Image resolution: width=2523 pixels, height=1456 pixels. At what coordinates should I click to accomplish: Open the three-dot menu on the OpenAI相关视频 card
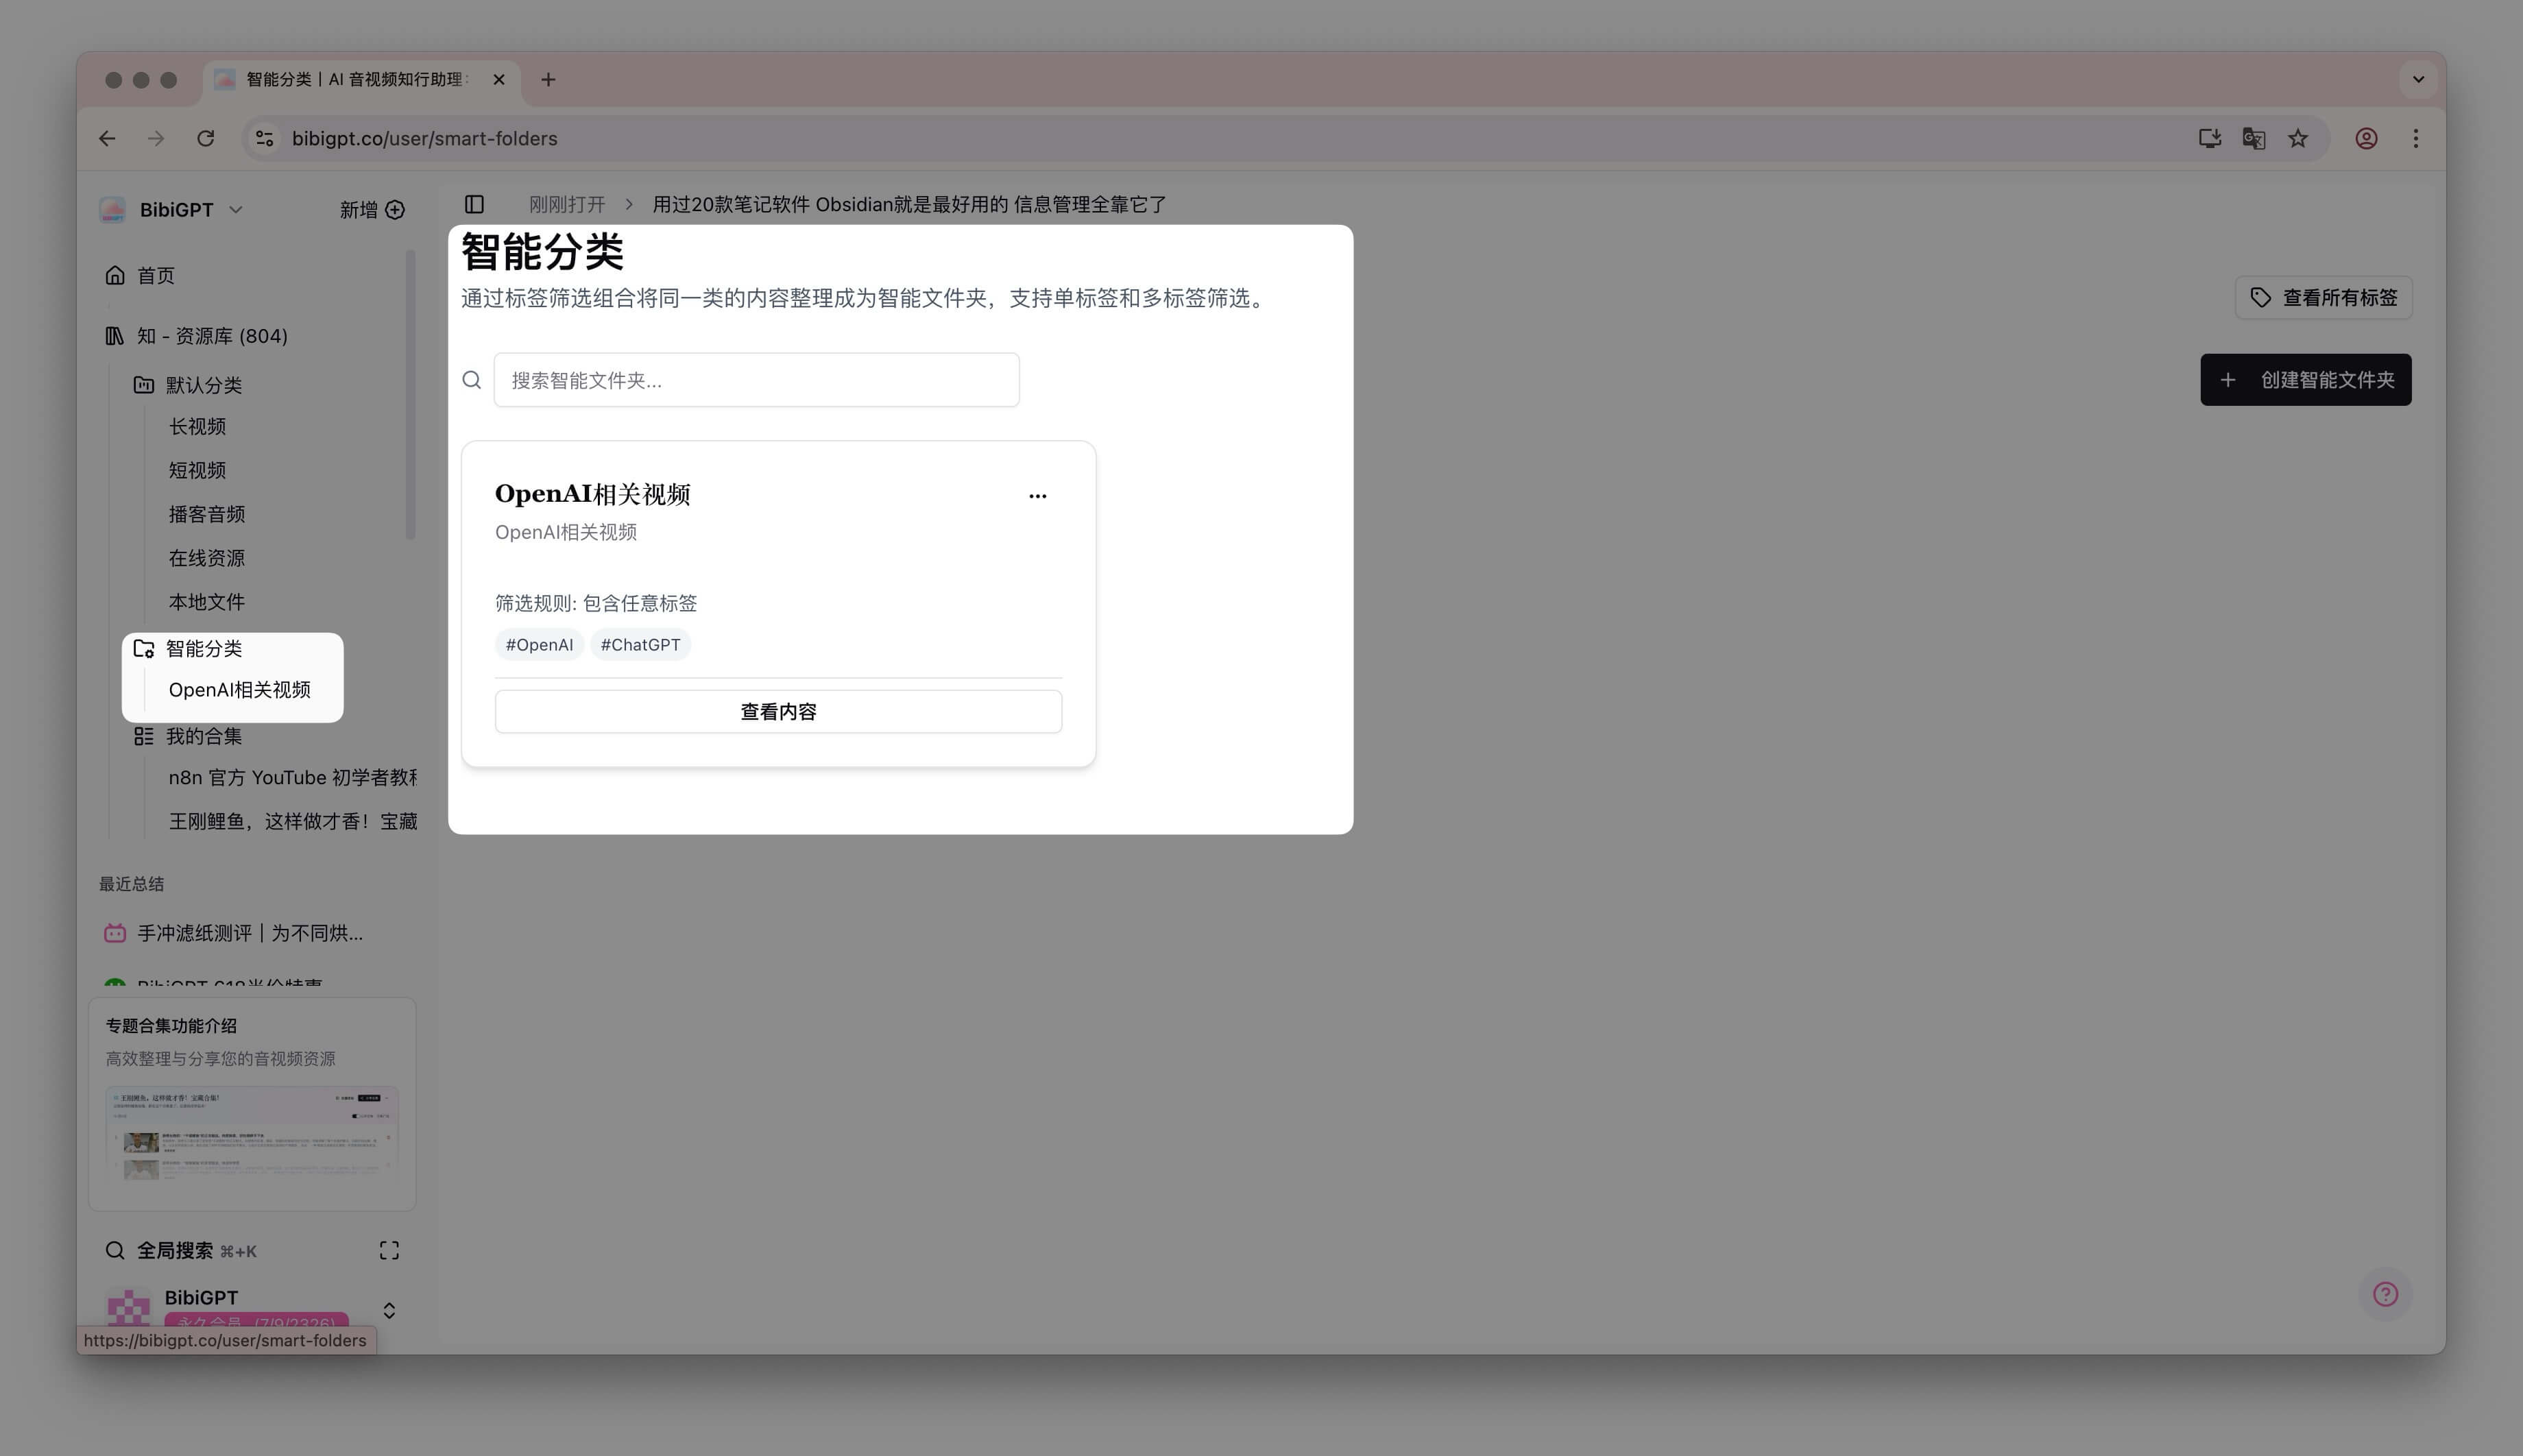coord(1037,496)
